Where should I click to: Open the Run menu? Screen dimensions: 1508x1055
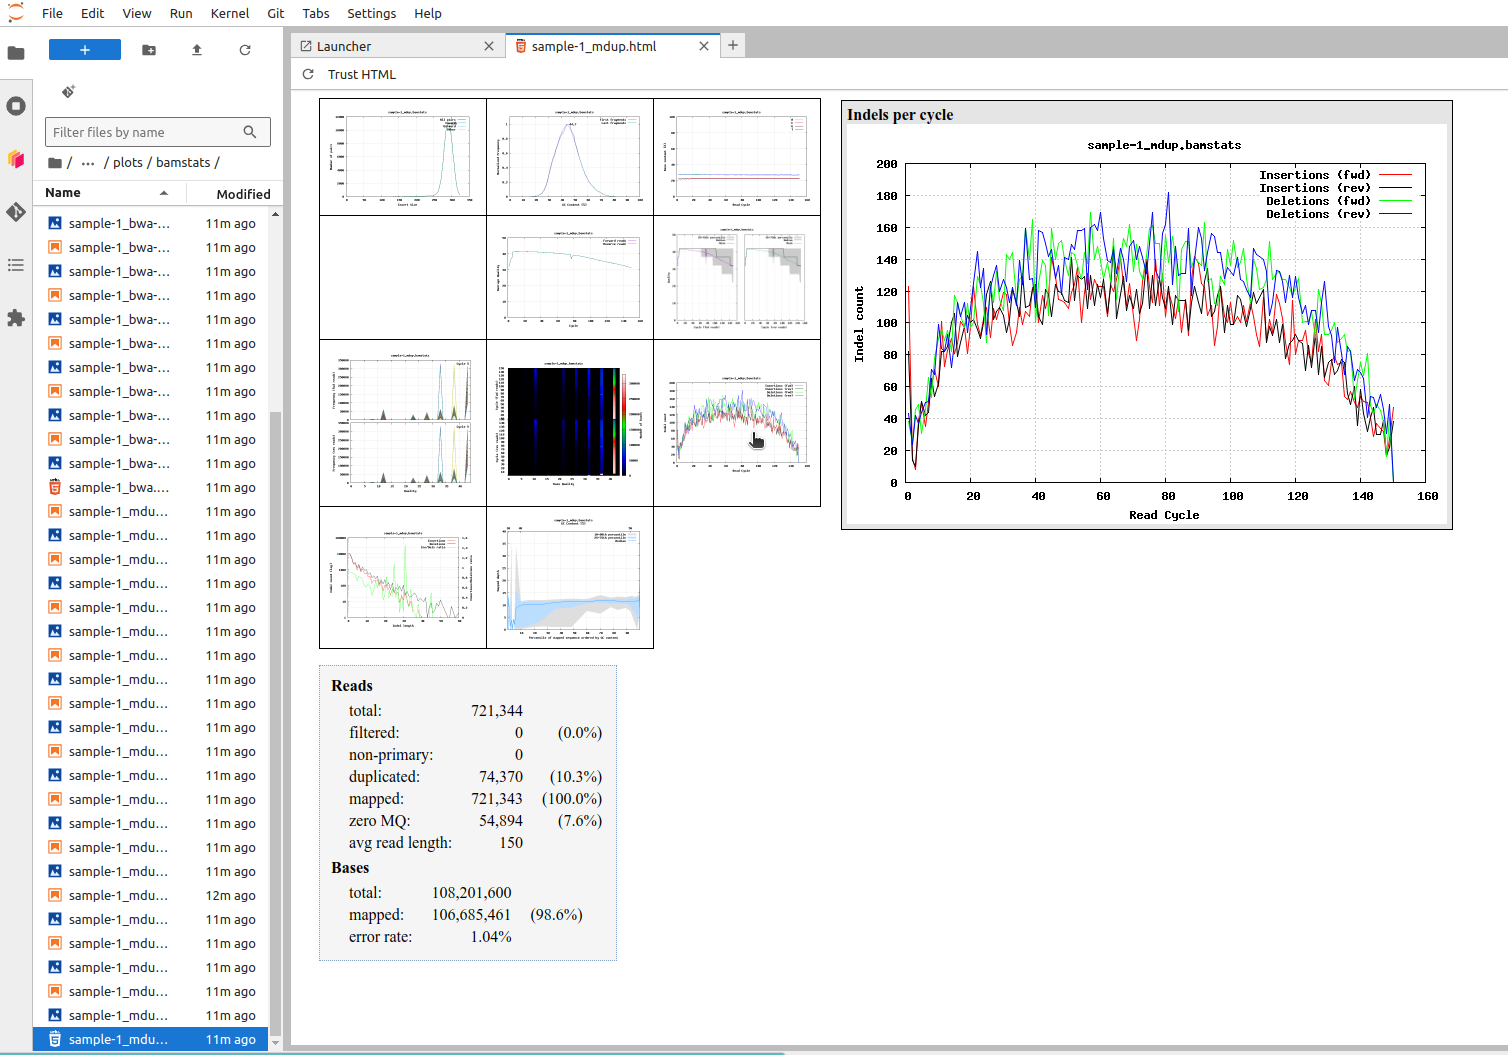[181, 13]
